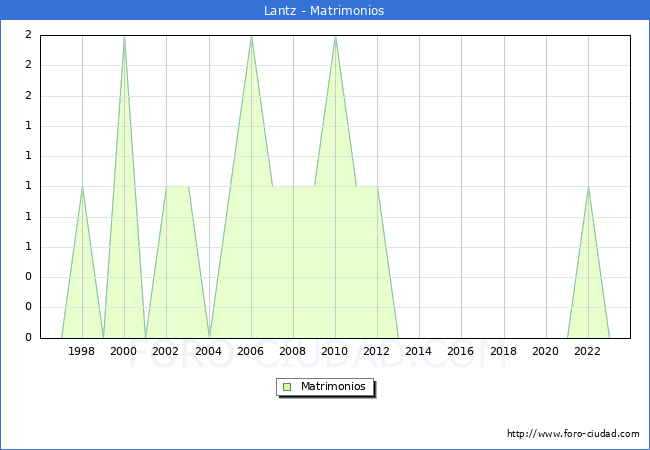Click the peak data point at year 2022
The height and width of the screenshot is (450, 650).
(x=588, y=187)
